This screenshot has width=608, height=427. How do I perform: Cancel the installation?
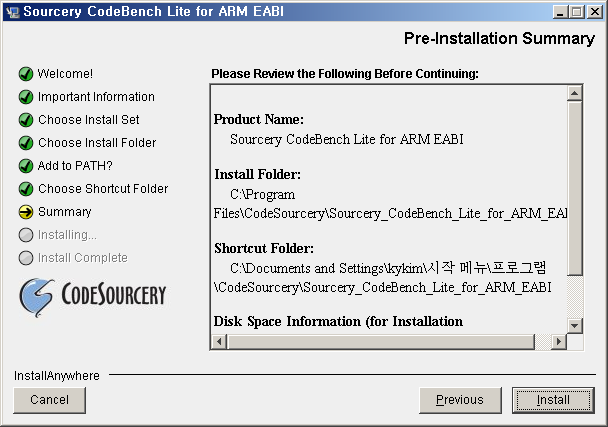[49, 400]
